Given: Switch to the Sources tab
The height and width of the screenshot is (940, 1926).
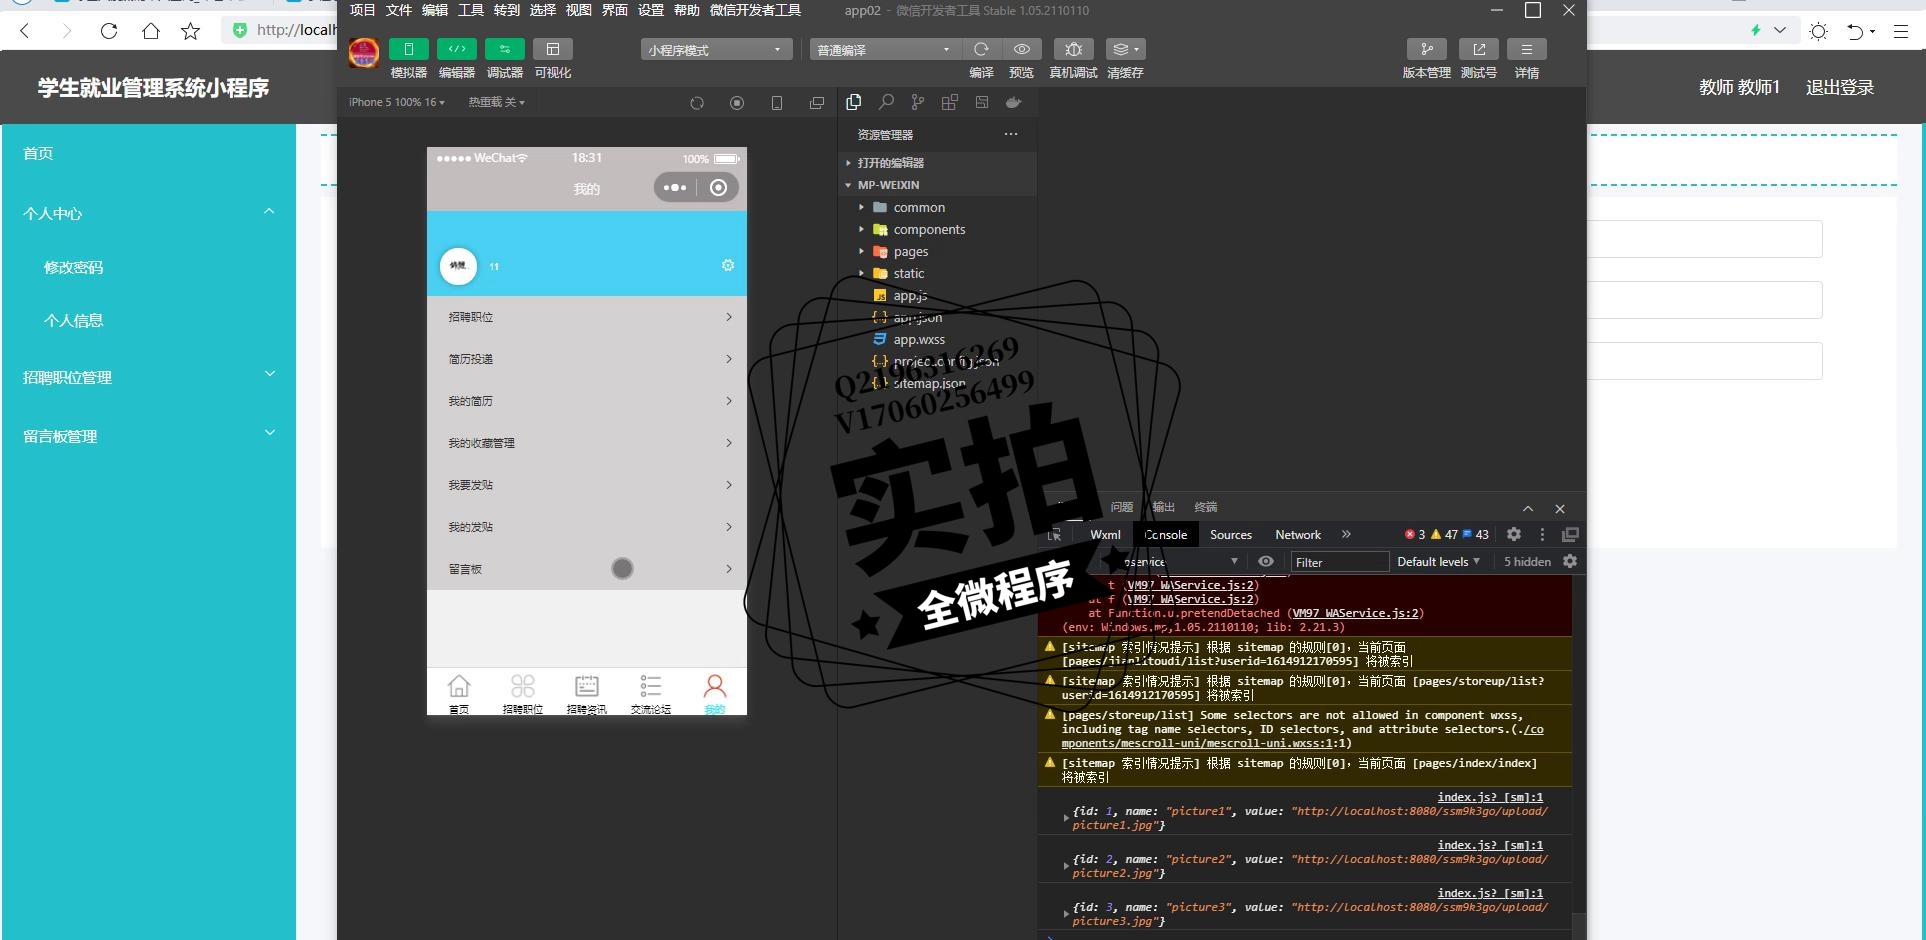Looking at the screenshot, I should (1230, 535).
